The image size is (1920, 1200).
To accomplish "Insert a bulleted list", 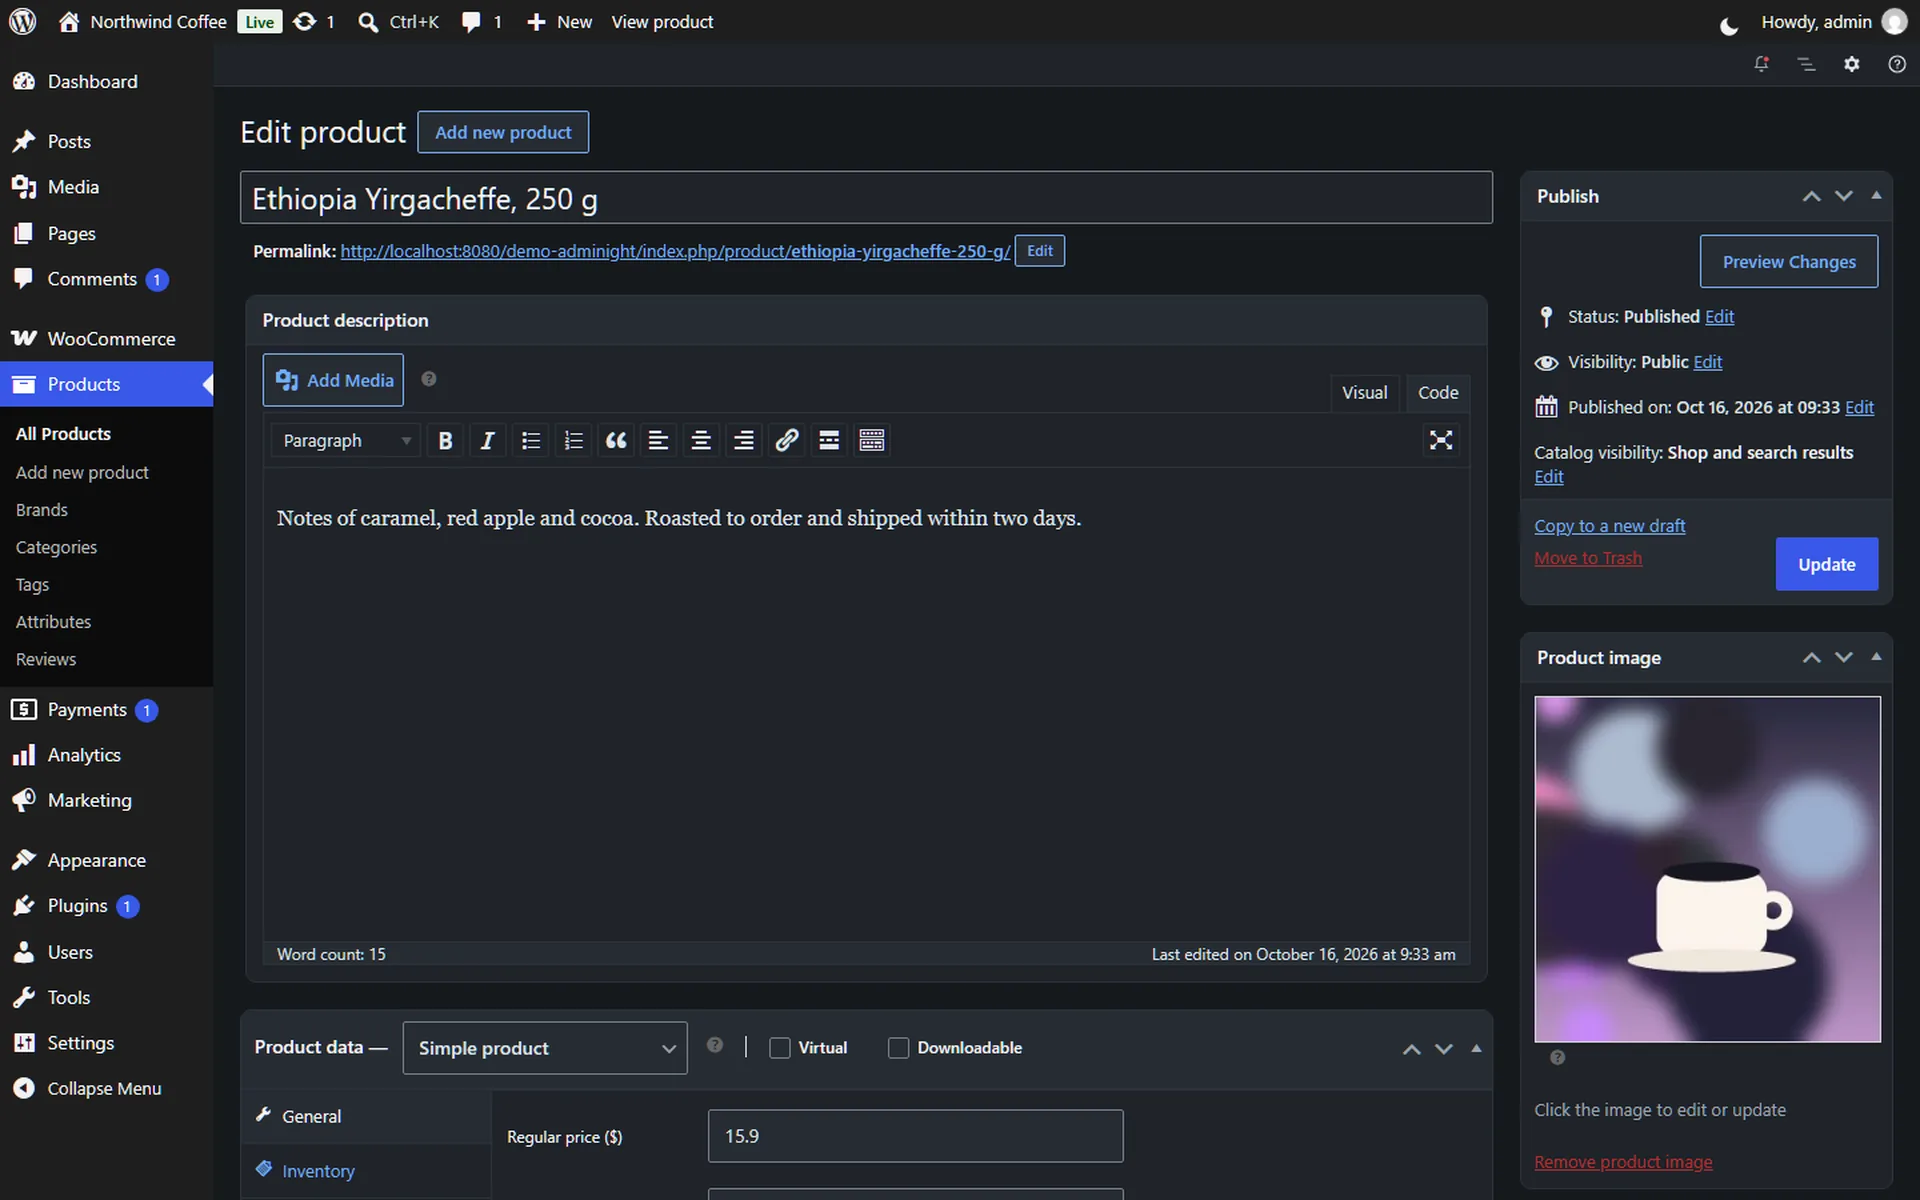I will point(530,441).
